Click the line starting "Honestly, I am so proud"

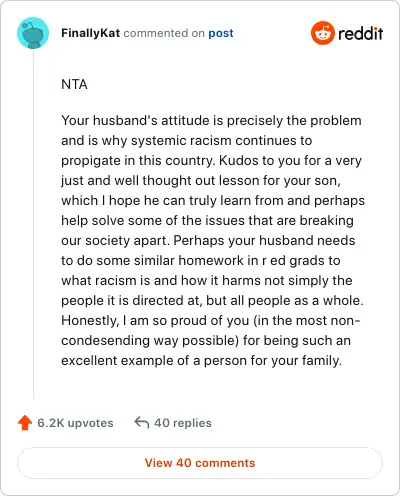(211, 320)
